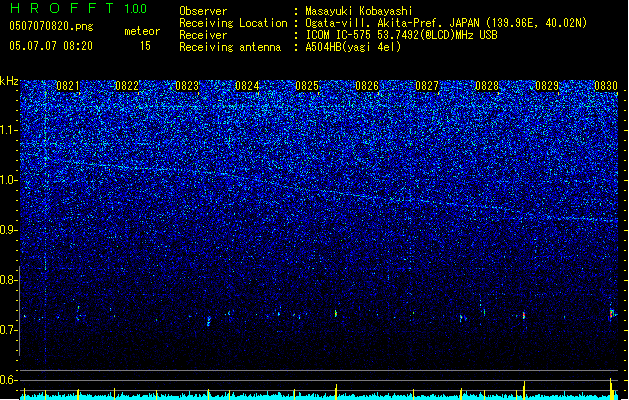Click the Receiving antenna label
This screenshot has width=629, height=400.
click(230, 47)
